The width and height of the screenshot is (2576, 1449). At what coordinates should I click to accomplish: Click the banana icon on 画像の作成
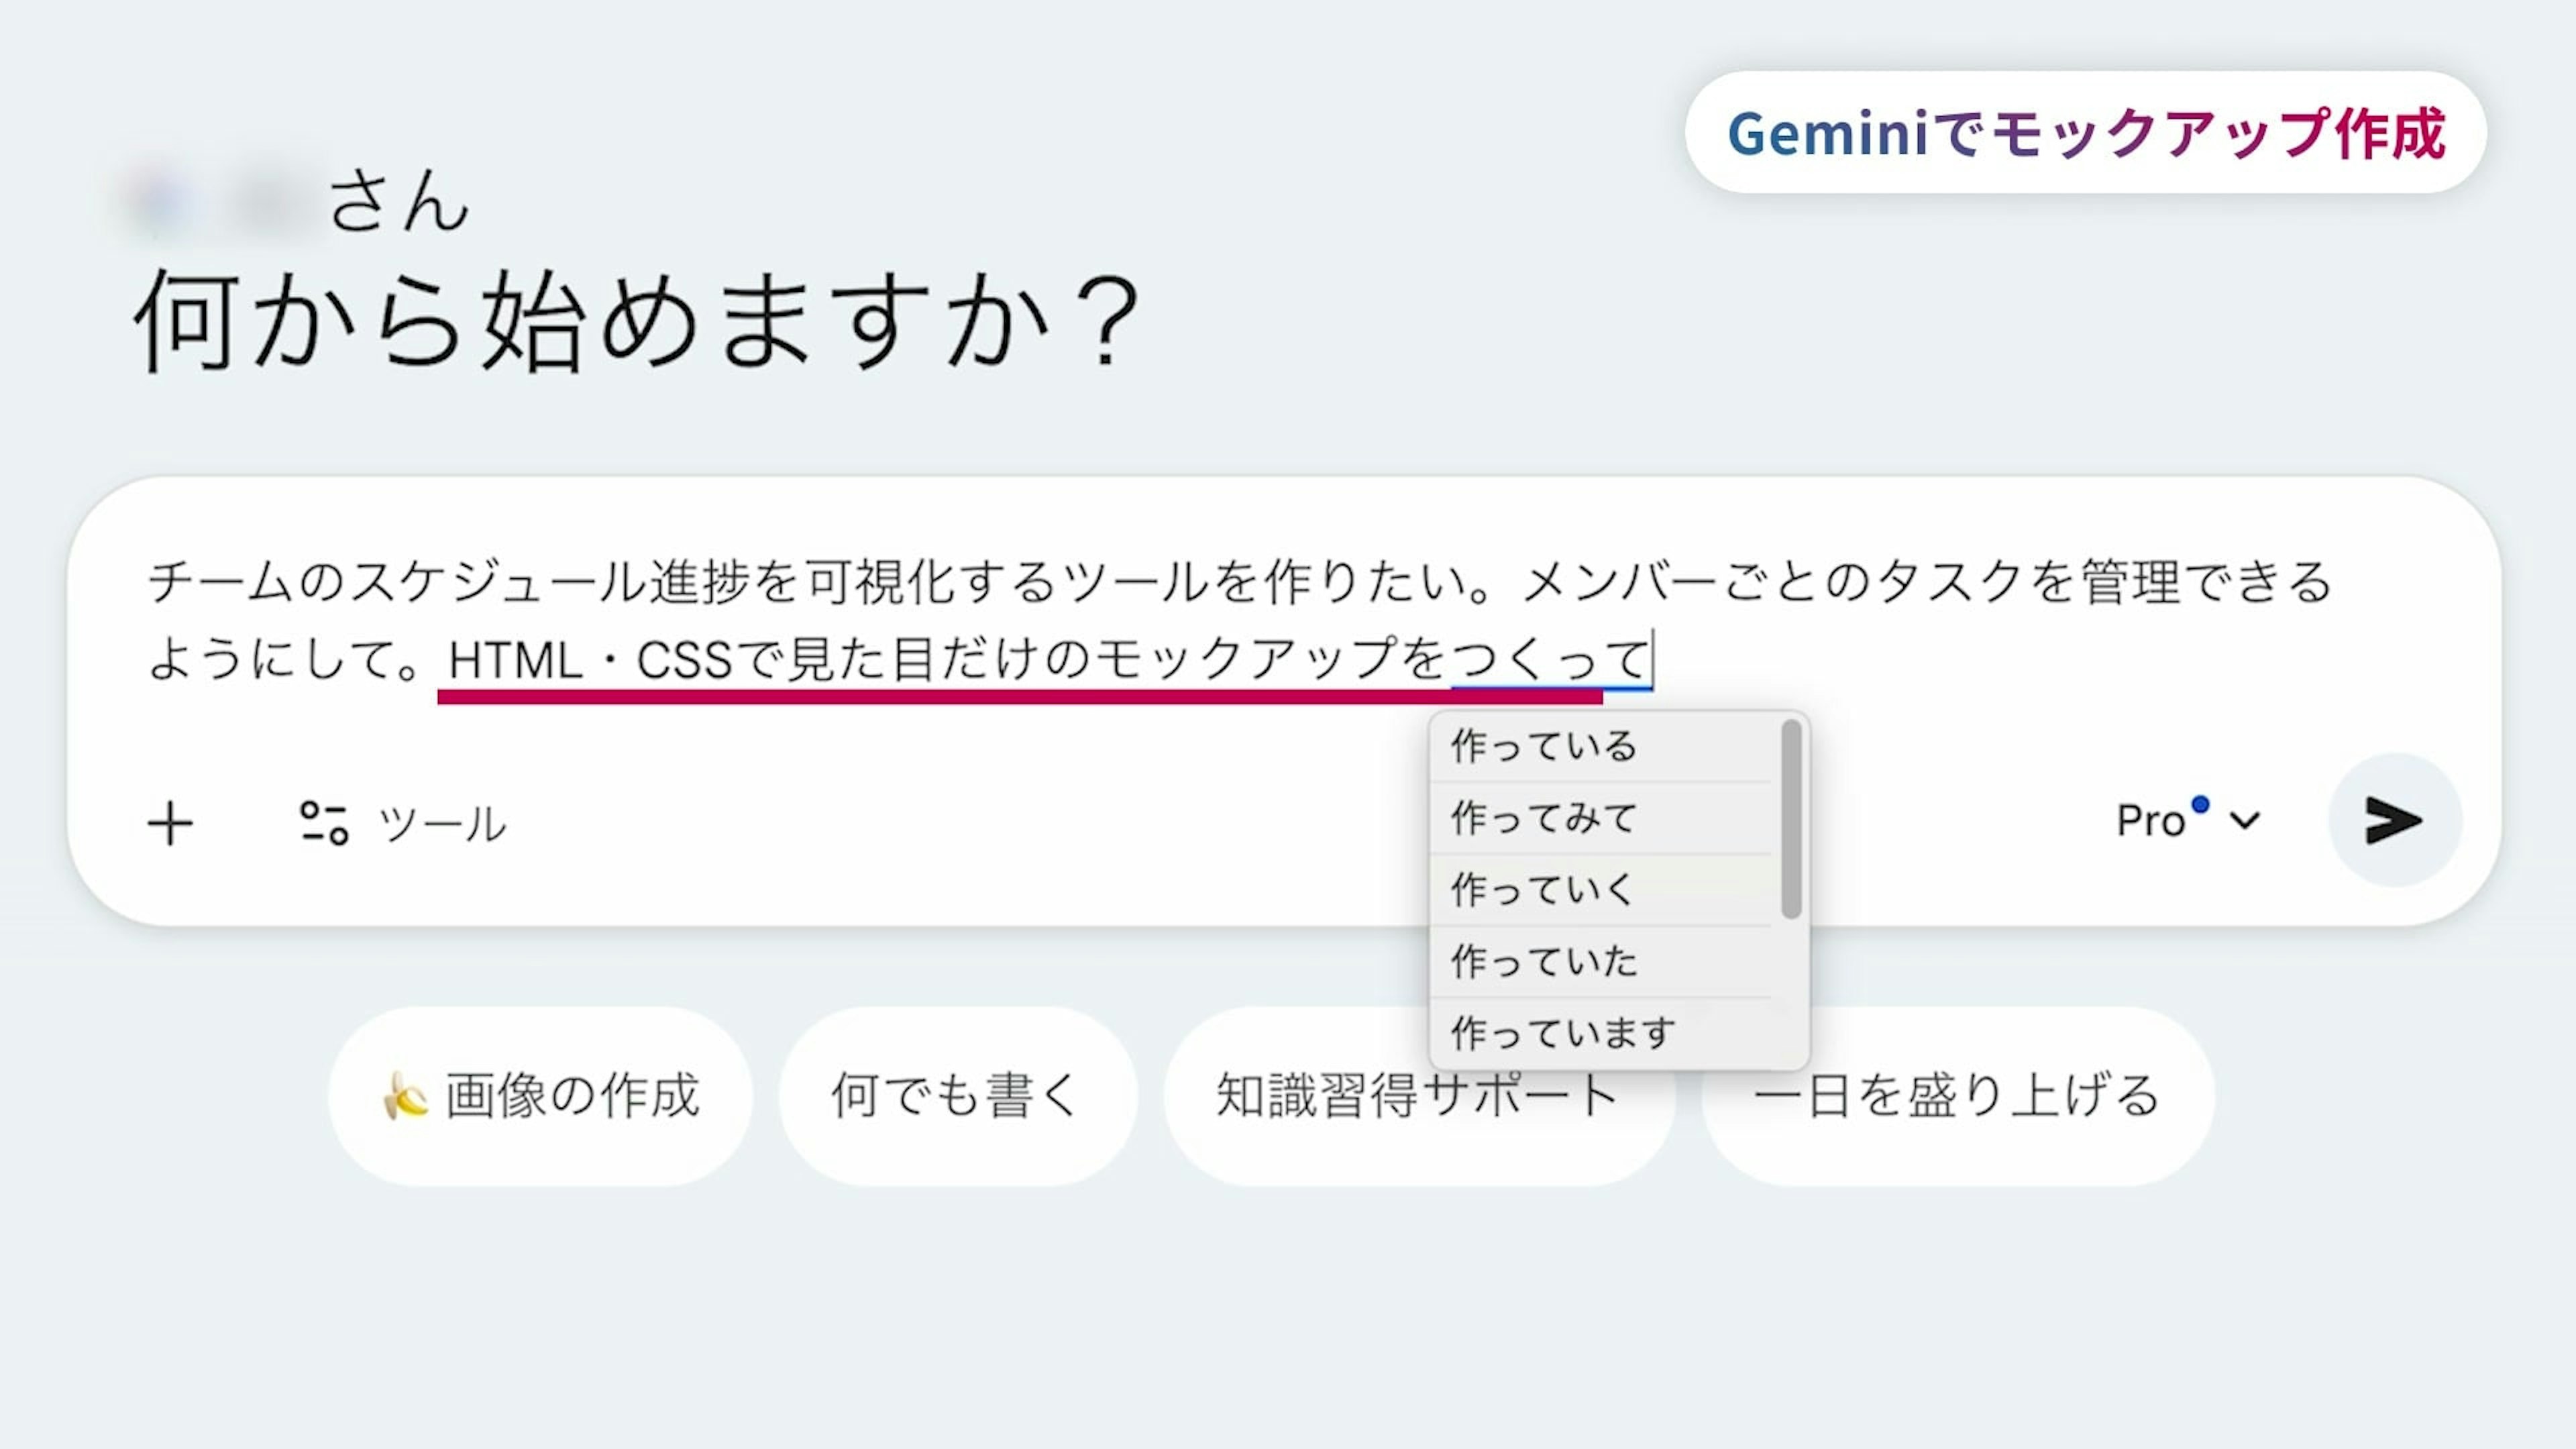point(405,1095)
